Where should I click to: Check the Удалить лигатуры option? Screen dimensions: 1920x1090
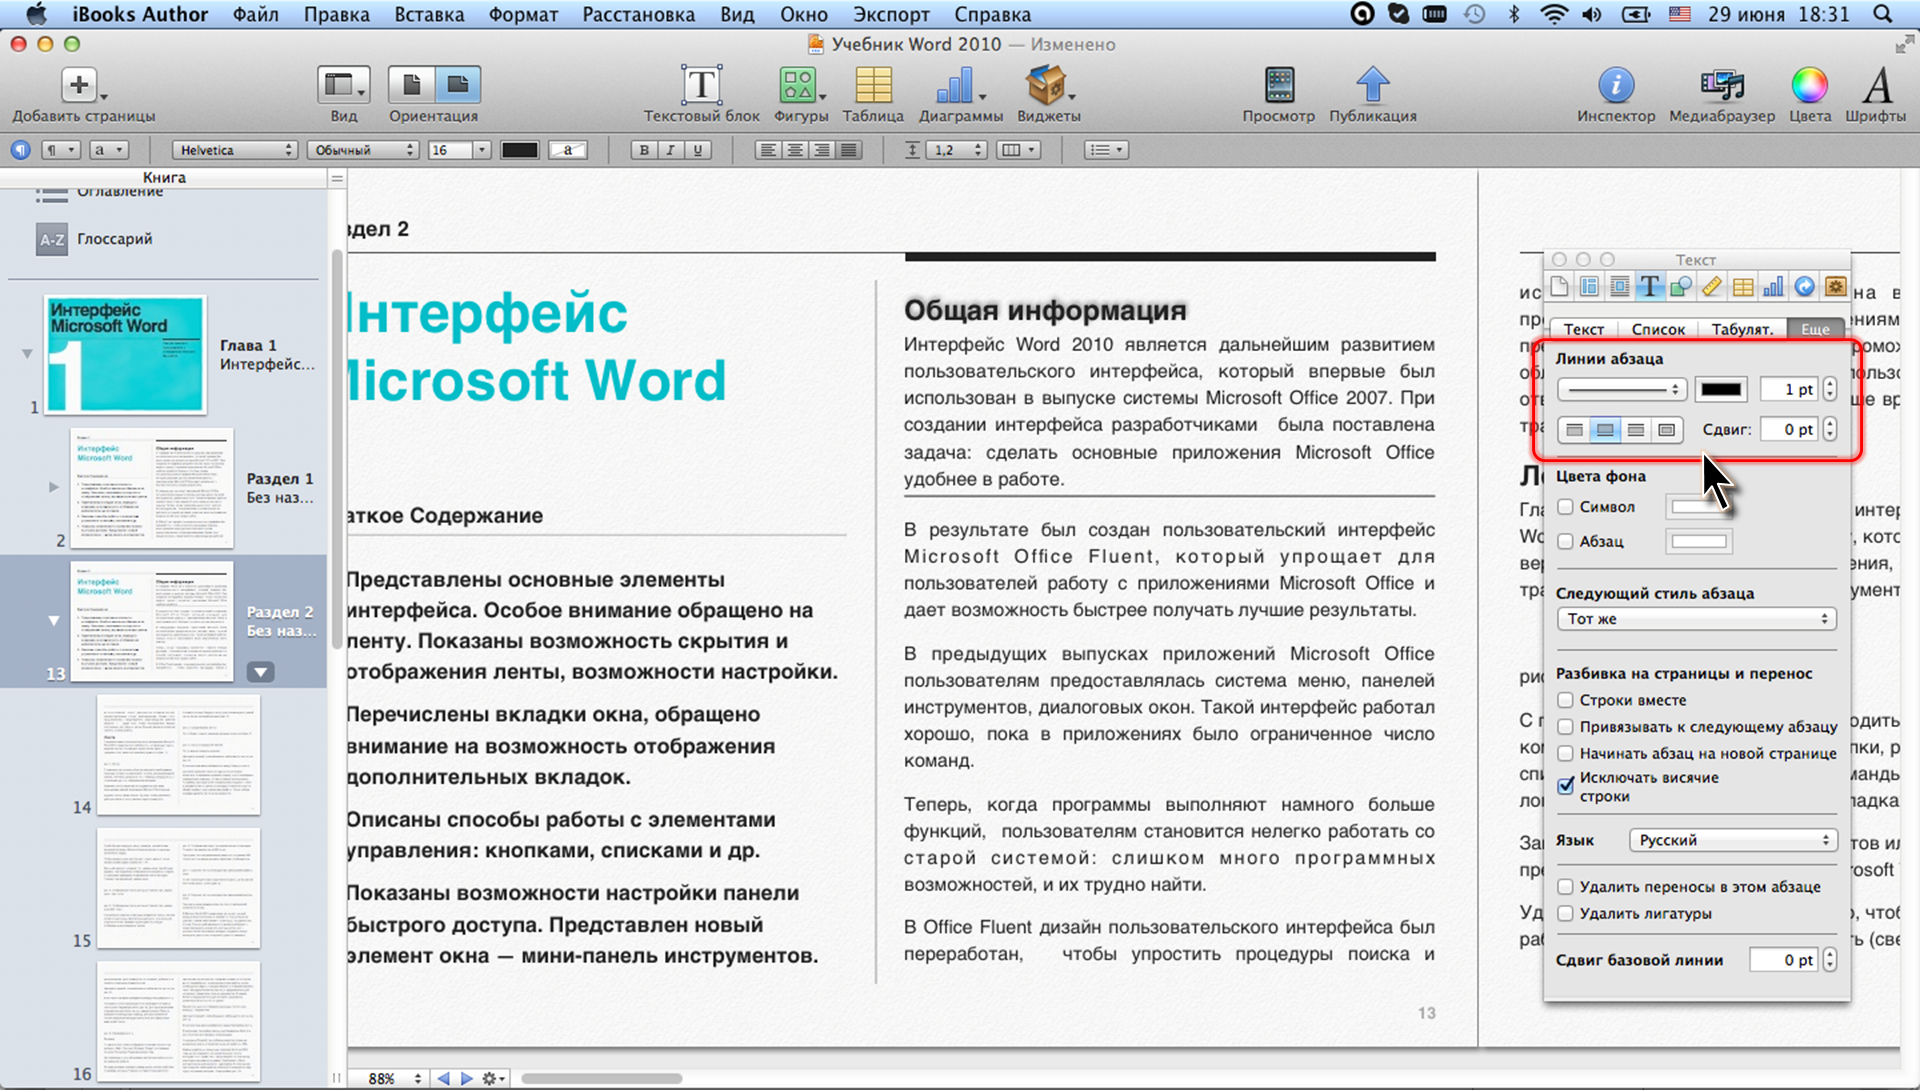[x=1566, y=913]
